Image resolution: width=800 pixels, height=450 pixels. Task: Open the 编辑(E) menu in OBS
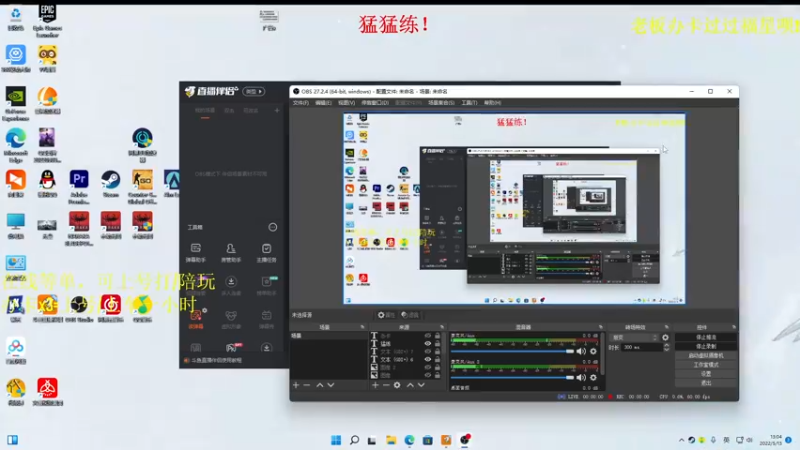[323, 103]
